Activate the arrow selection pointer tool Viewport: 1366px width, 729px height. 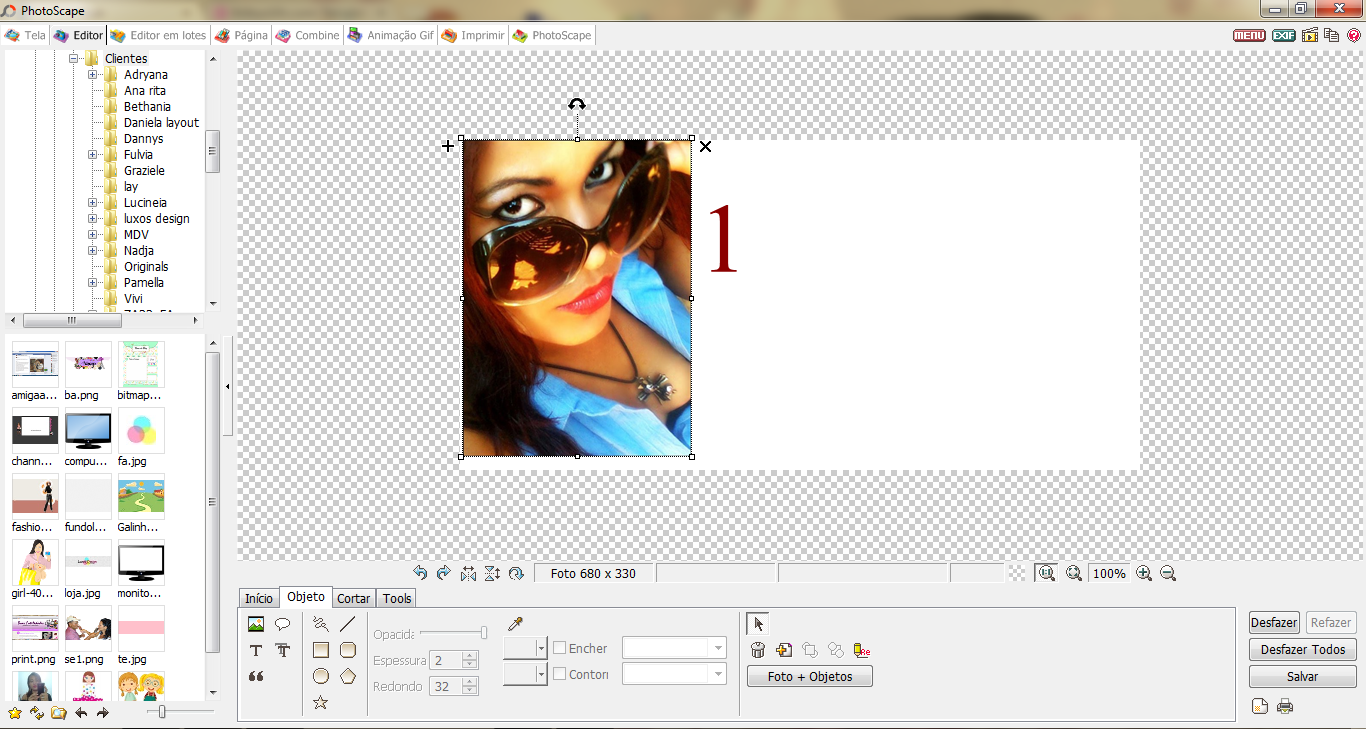(757, 624)
